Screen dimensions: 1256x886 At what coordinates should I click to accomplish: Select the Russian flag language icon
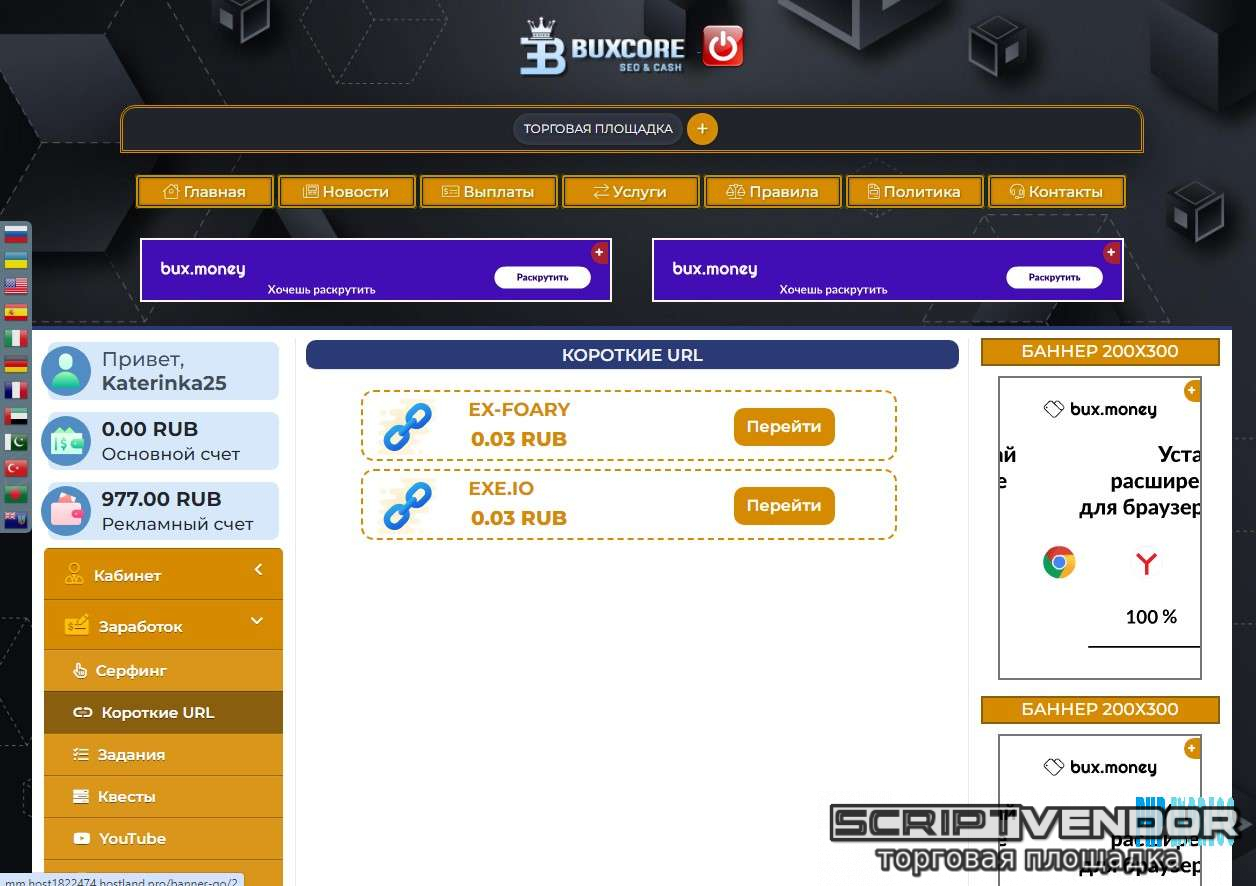(x=16, y=235)
